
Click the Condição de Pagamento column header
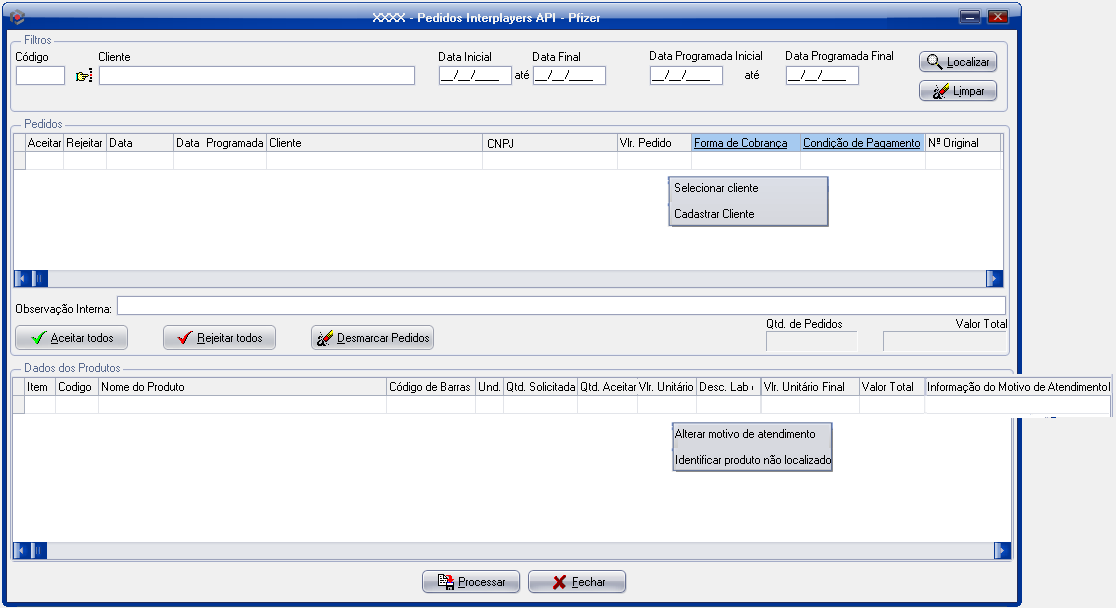click(861, 143)
